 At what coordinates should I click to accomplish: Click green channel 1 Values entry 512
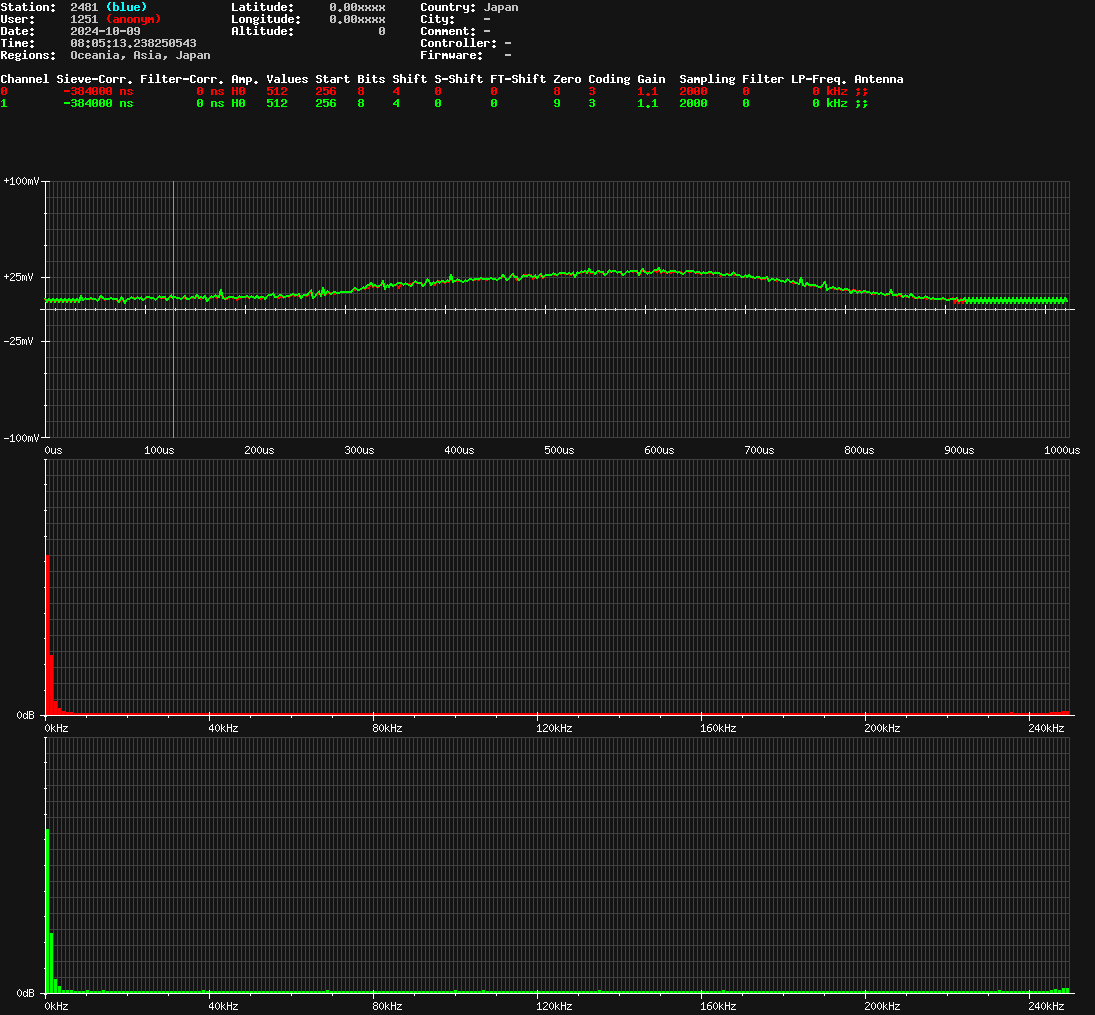[x=277, y=103]
